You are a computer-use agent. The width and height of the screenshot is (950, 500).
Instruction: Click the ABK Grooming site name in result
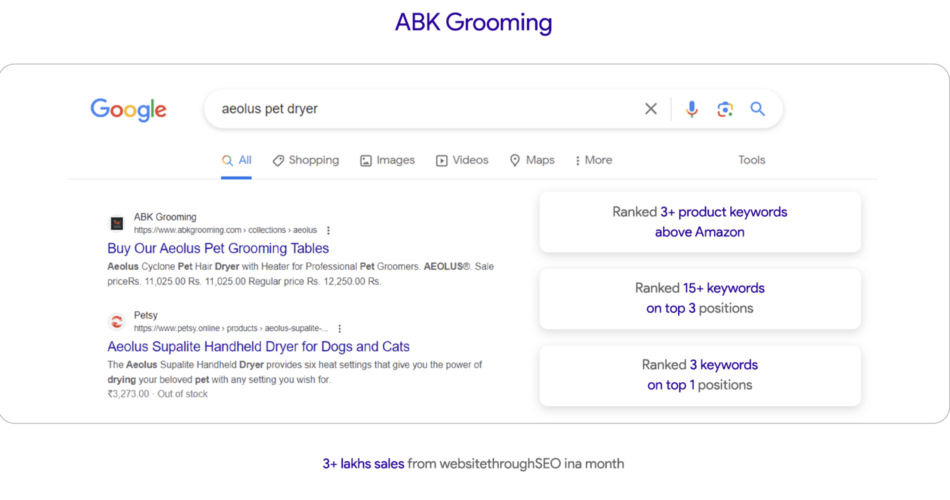(x=165, y=217)
